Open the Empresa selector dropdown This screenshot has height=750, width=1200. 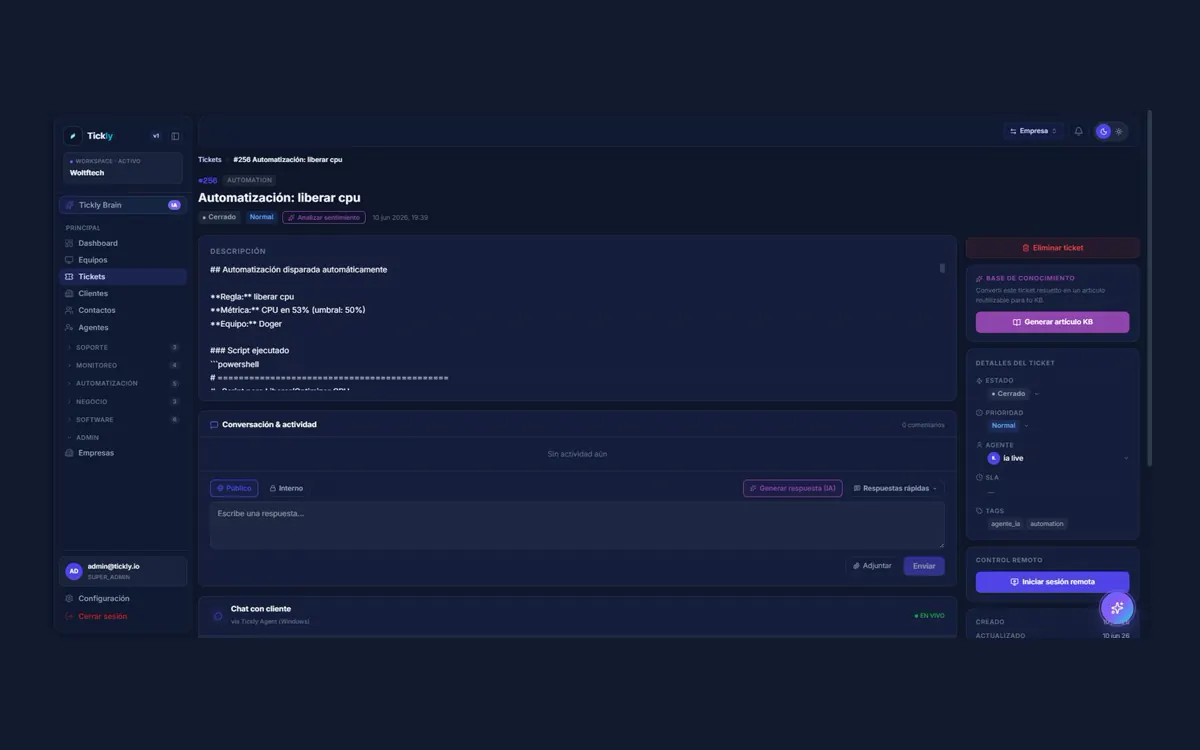point(1033,131)
